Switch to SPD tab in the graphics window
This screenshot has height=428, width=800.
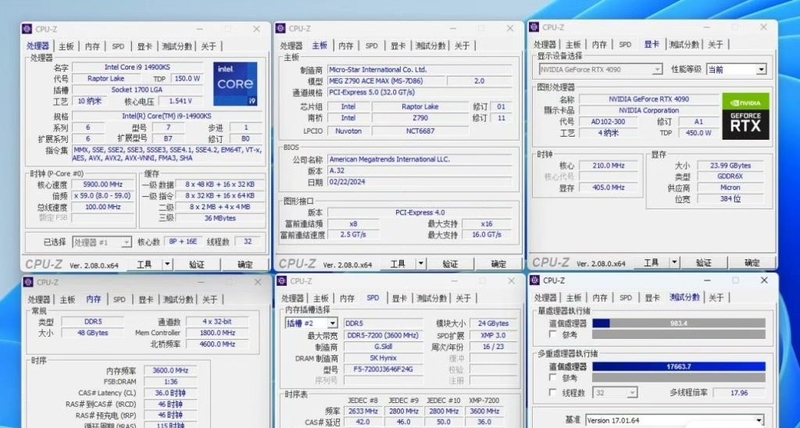point(625,45)
